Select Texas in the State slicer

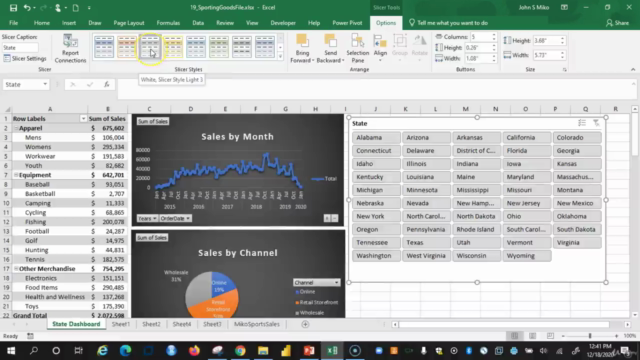coord(427,242)
